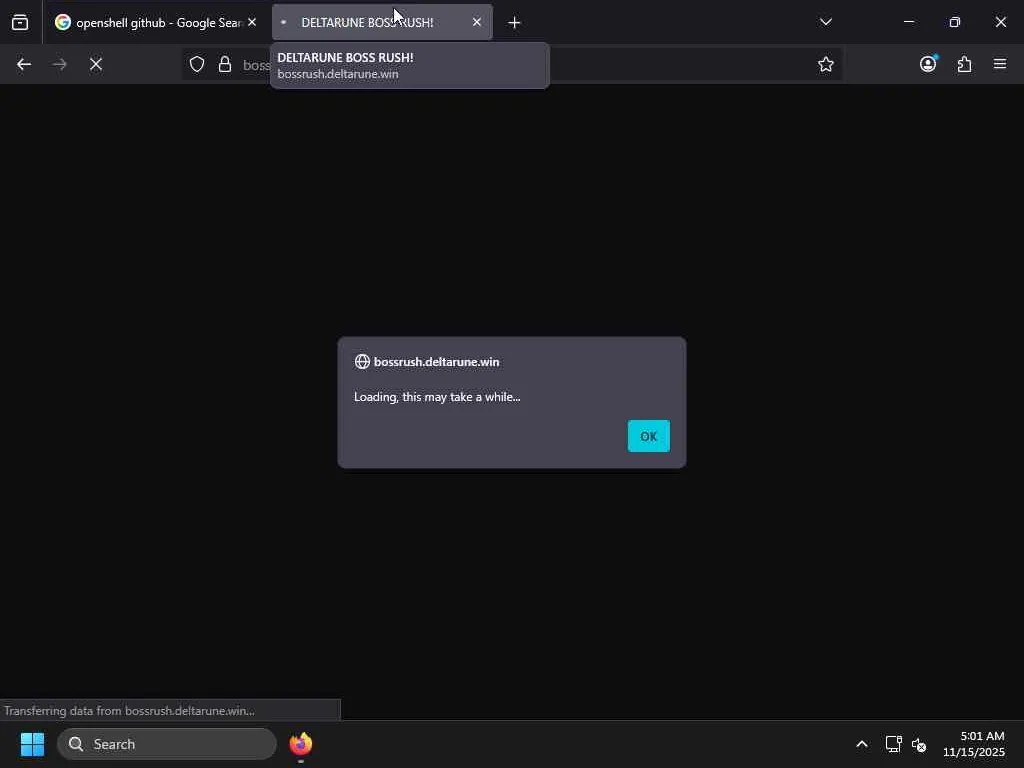Click bossrush.deltarune.win dialog title text
1024x768 pixels.
(436, 362)
